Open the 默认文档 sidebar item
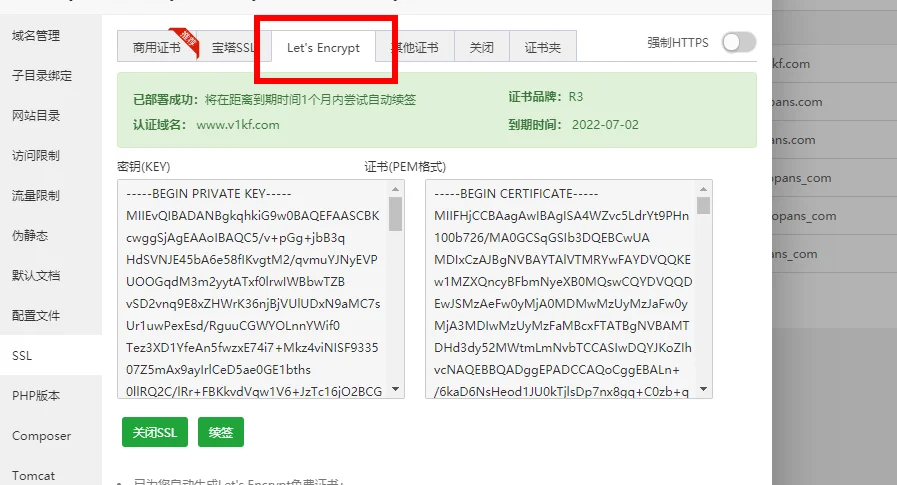The height and width of the screenshot is (485, 897). tap(36, 276)
